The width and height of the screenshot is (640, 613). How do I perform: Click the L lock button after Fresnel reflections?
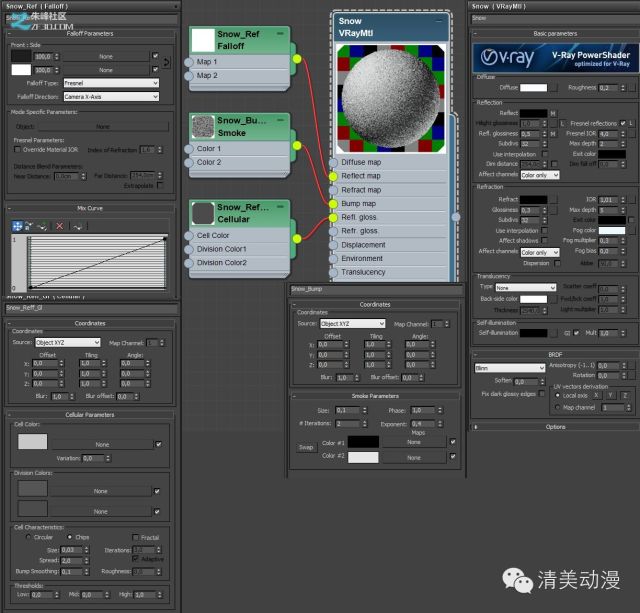(631, 123)
